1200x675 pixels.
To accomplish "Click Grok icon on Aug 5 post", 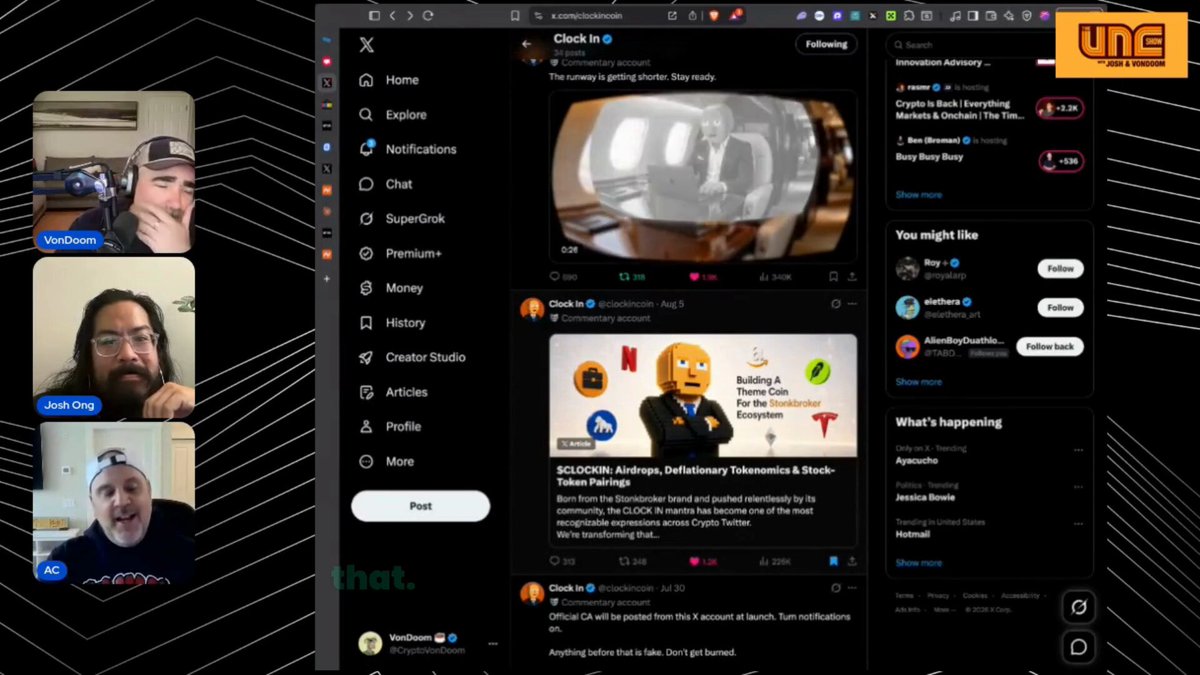I will coord(835,304).
